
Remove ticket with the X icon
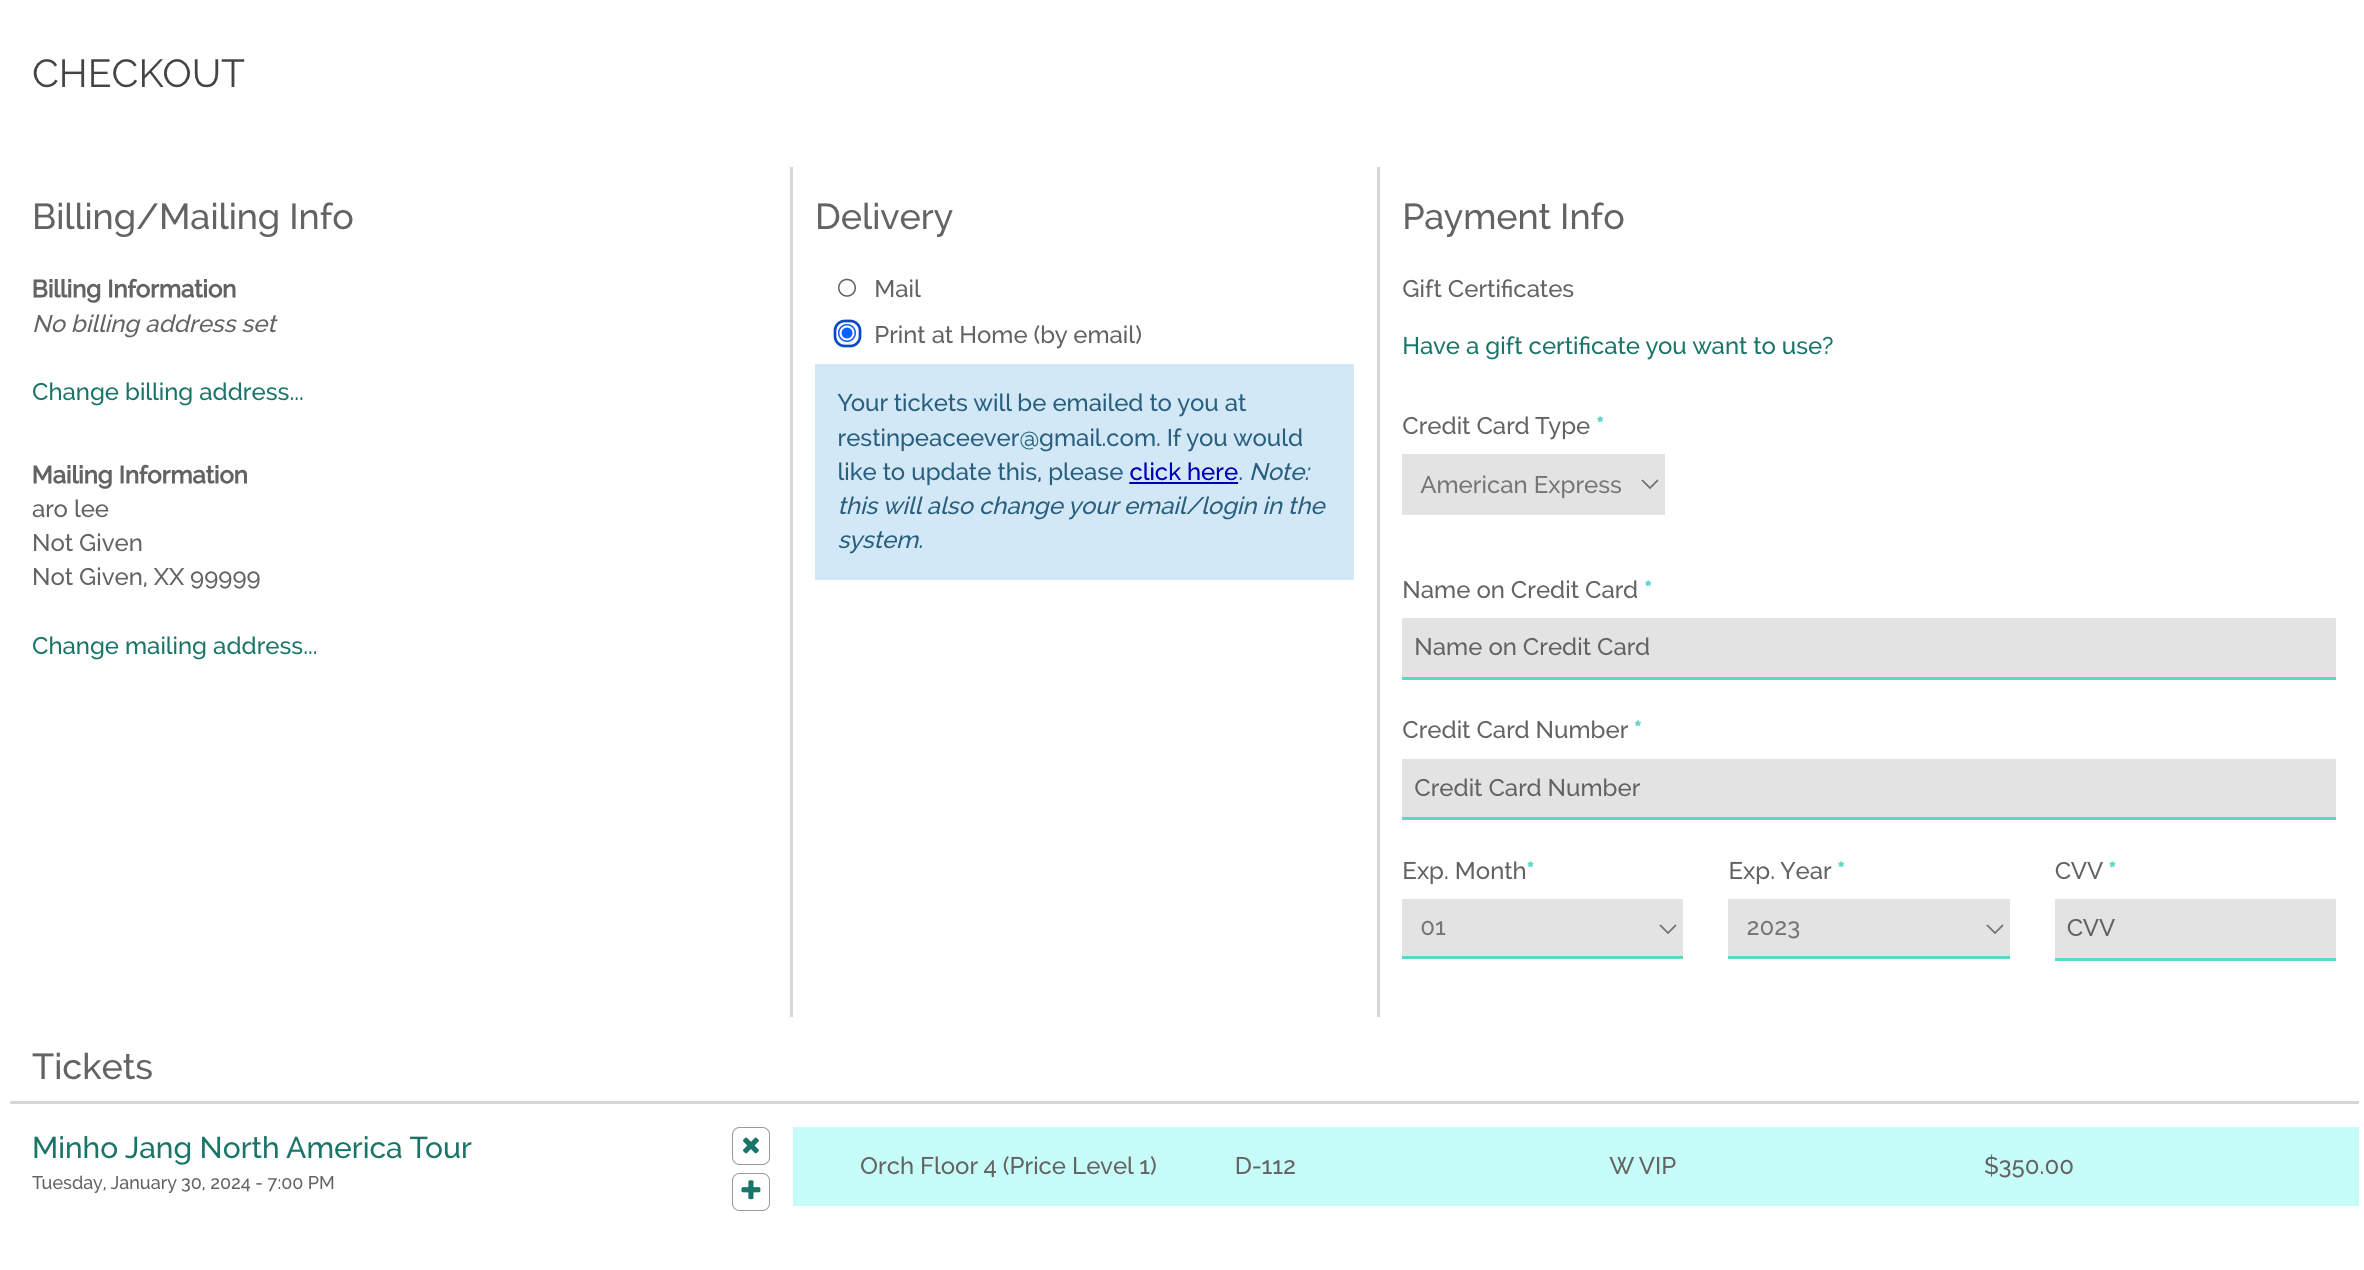pyautogui.click(x=750, y=1146)
